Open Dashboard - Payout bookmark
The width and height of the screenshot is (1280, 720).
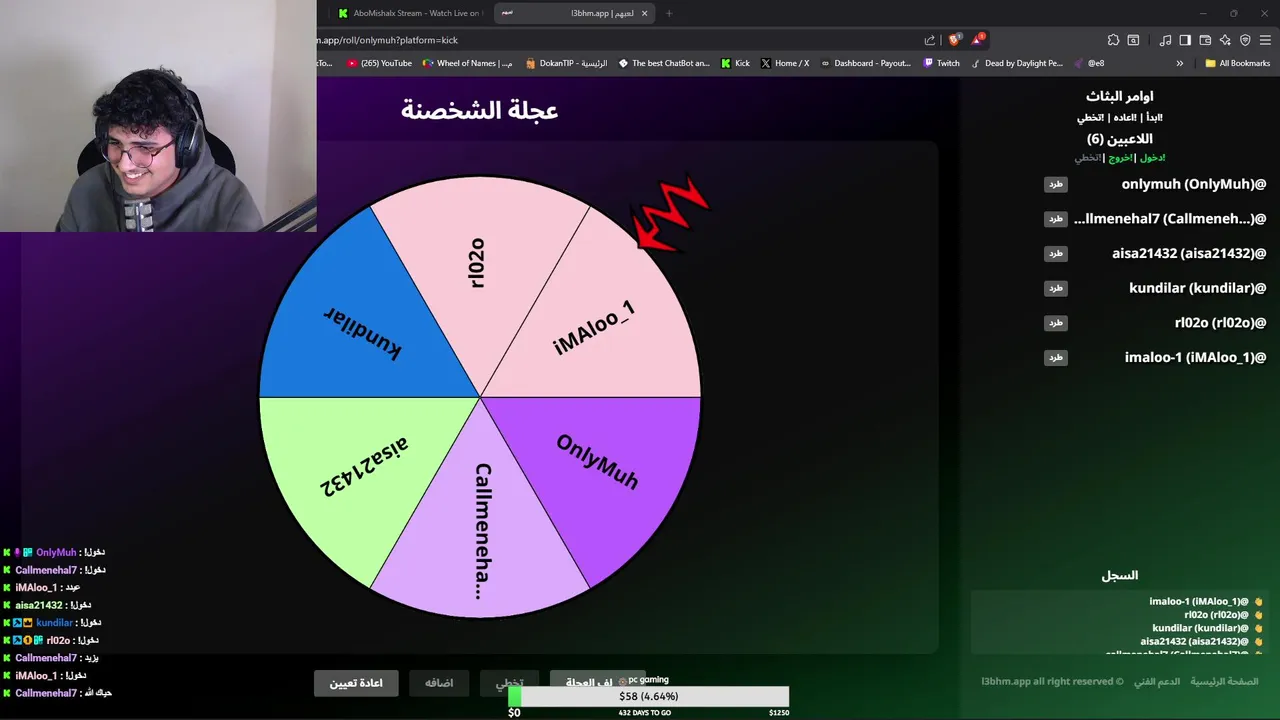pos(866,63)
